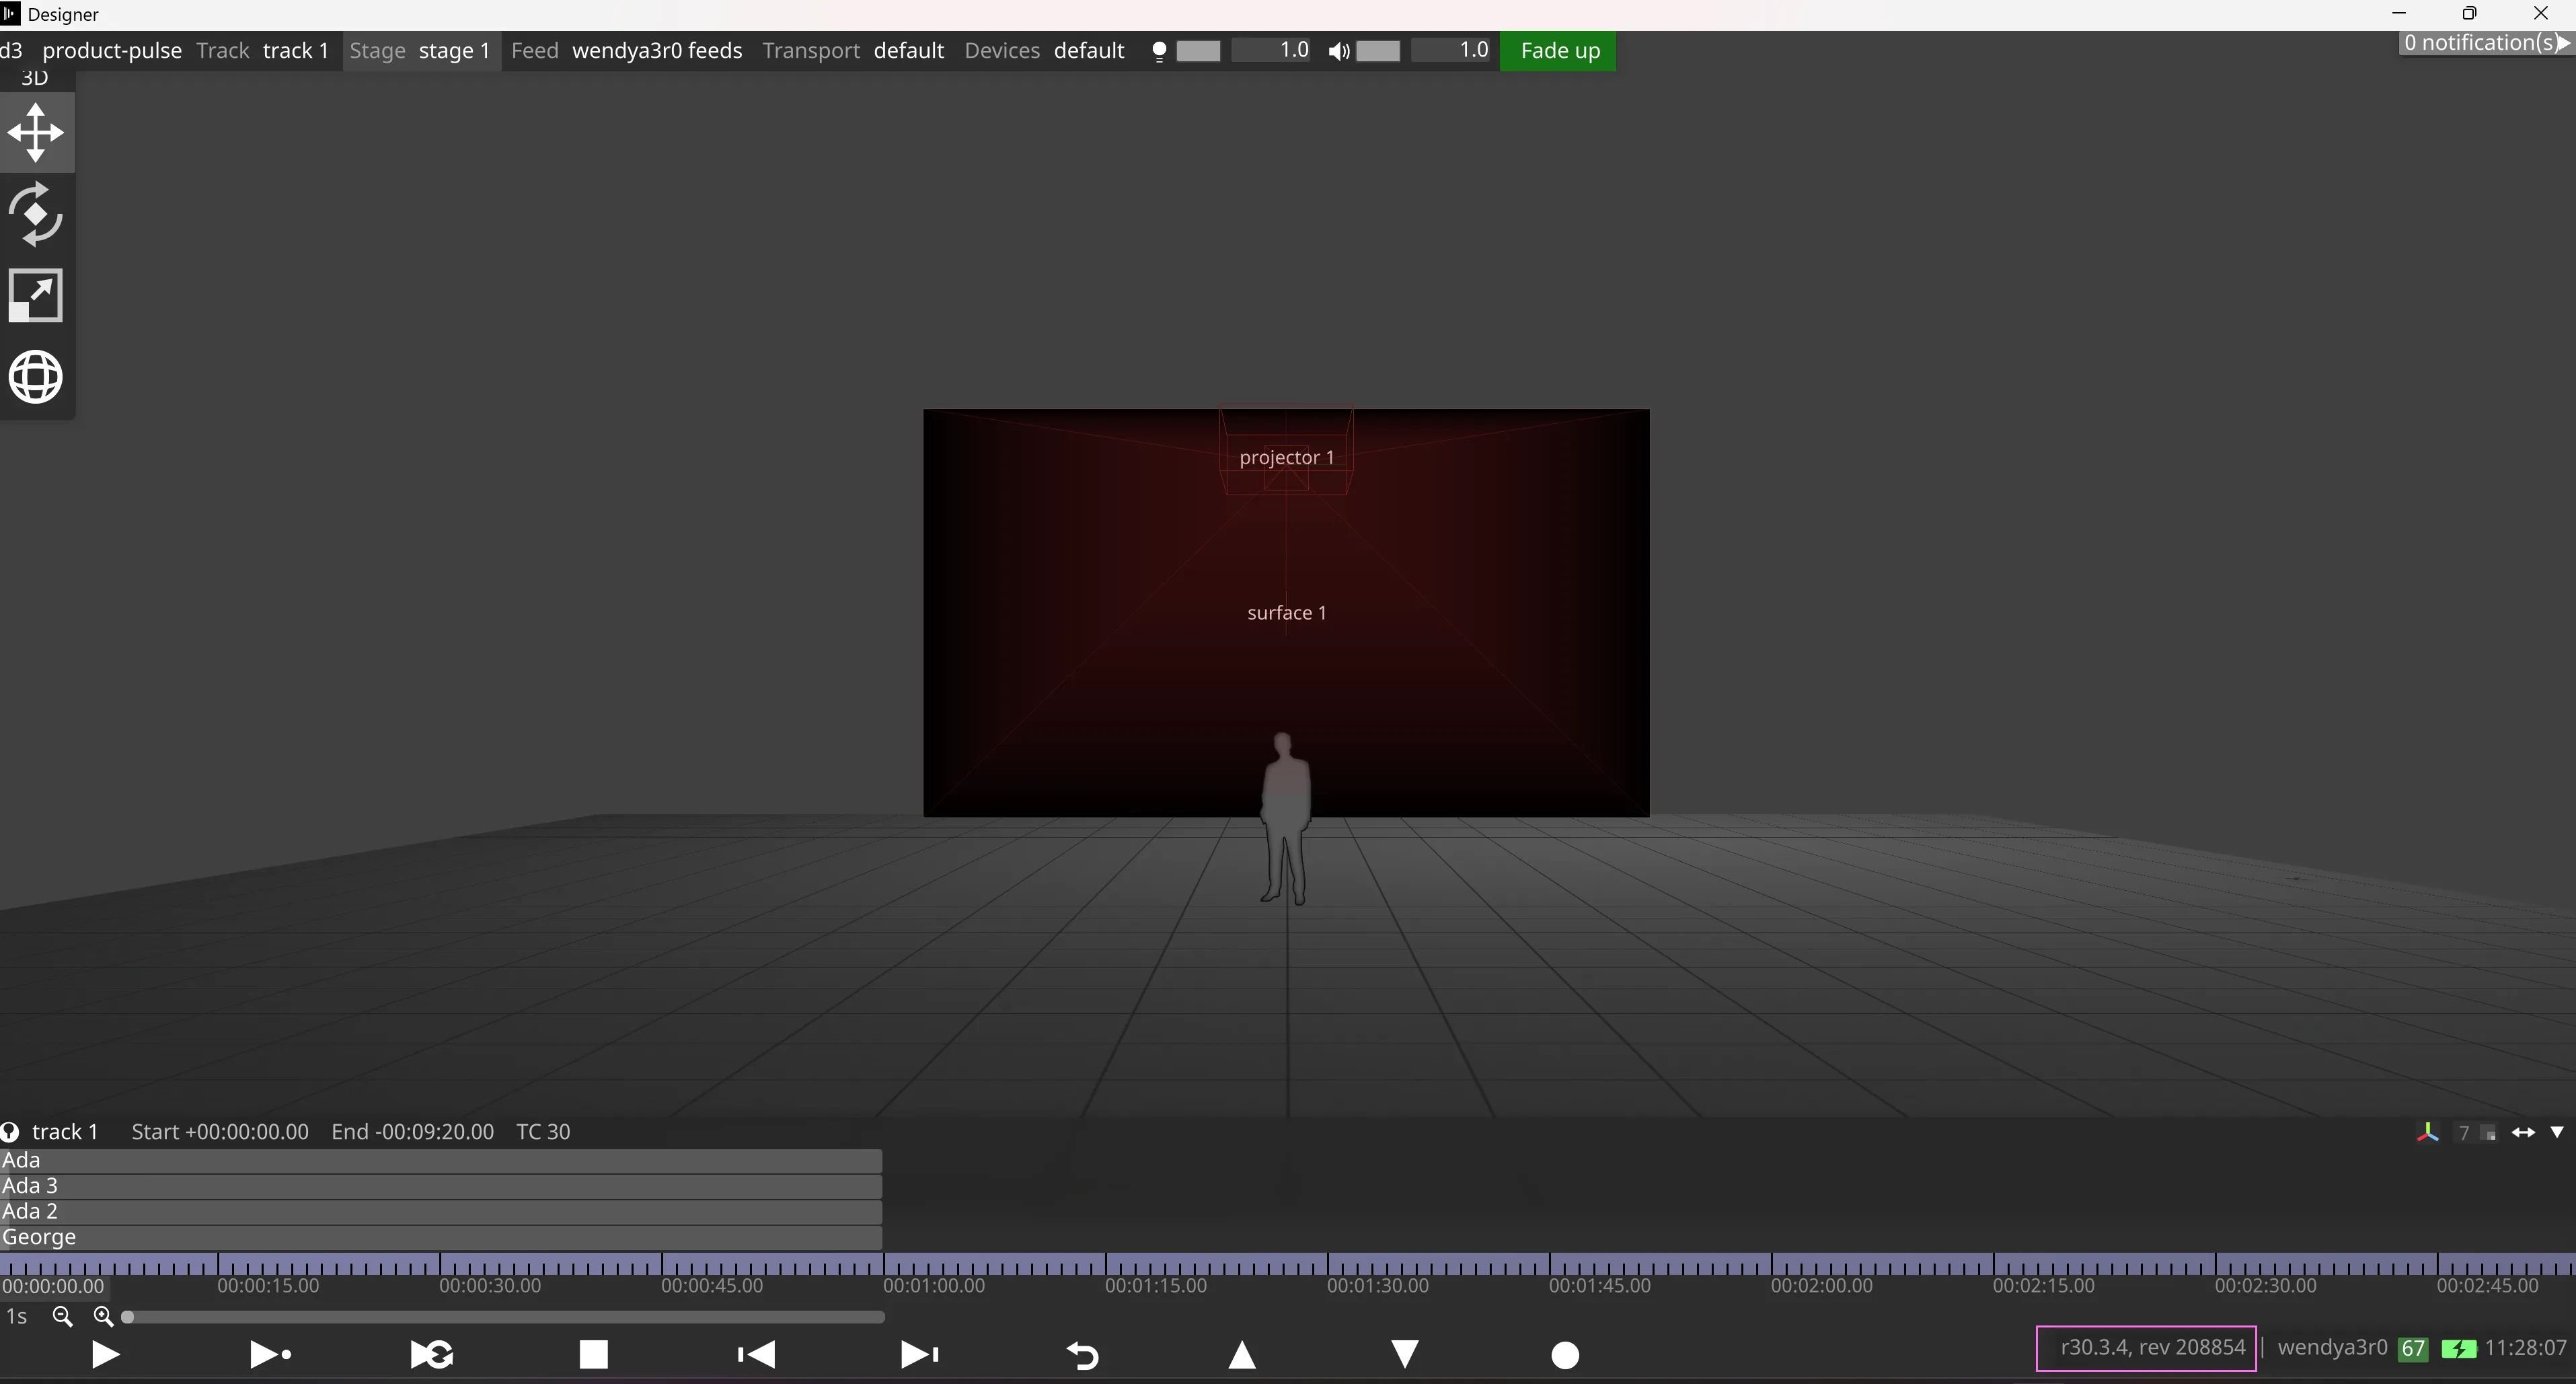The image size is (2576, 1384).
Task: Toggle play-to-end-of-section mode
Action: pos(269,1354)
